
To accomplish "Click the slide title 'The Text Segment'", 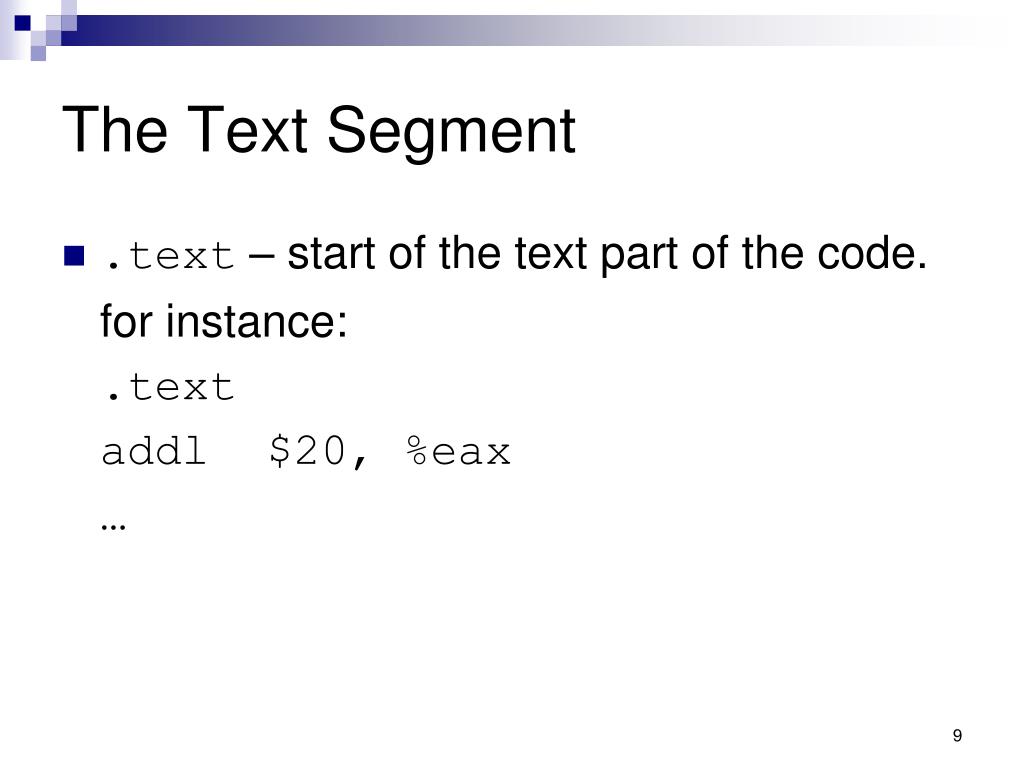I will tap(319, 131).
